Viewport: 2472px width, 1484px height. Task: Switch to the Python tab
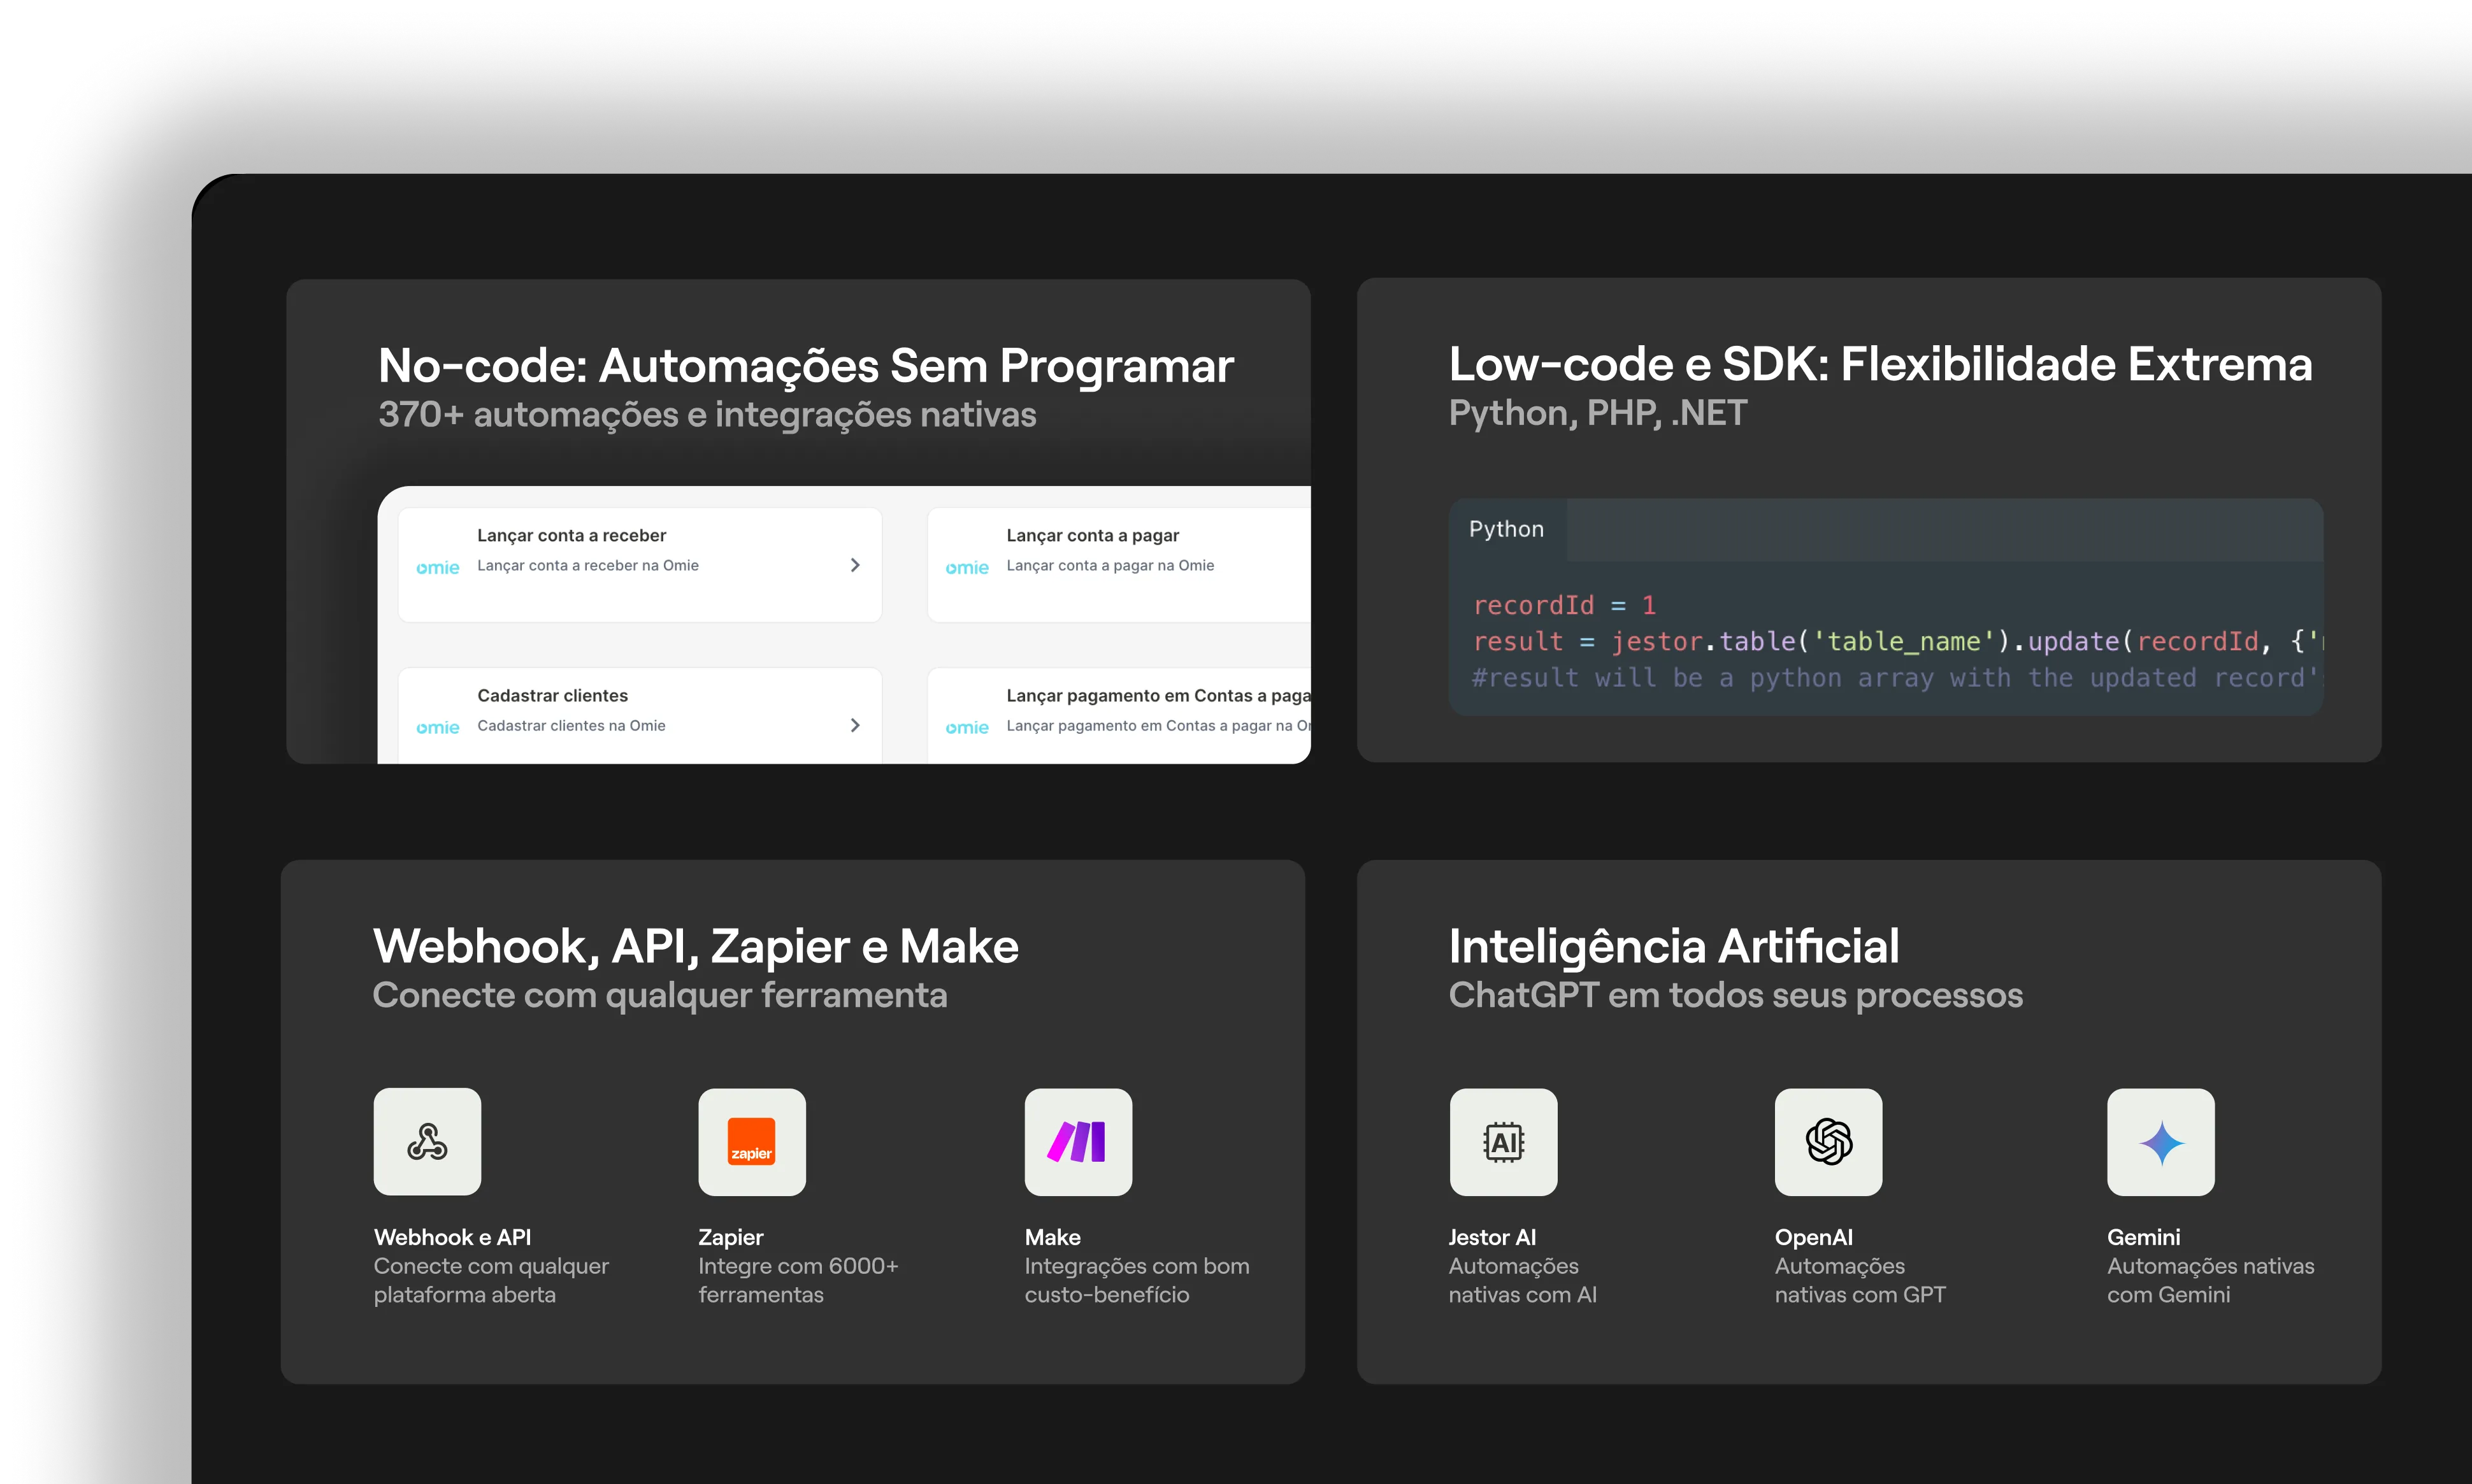pyautogui.click(x=1507, y=529)
